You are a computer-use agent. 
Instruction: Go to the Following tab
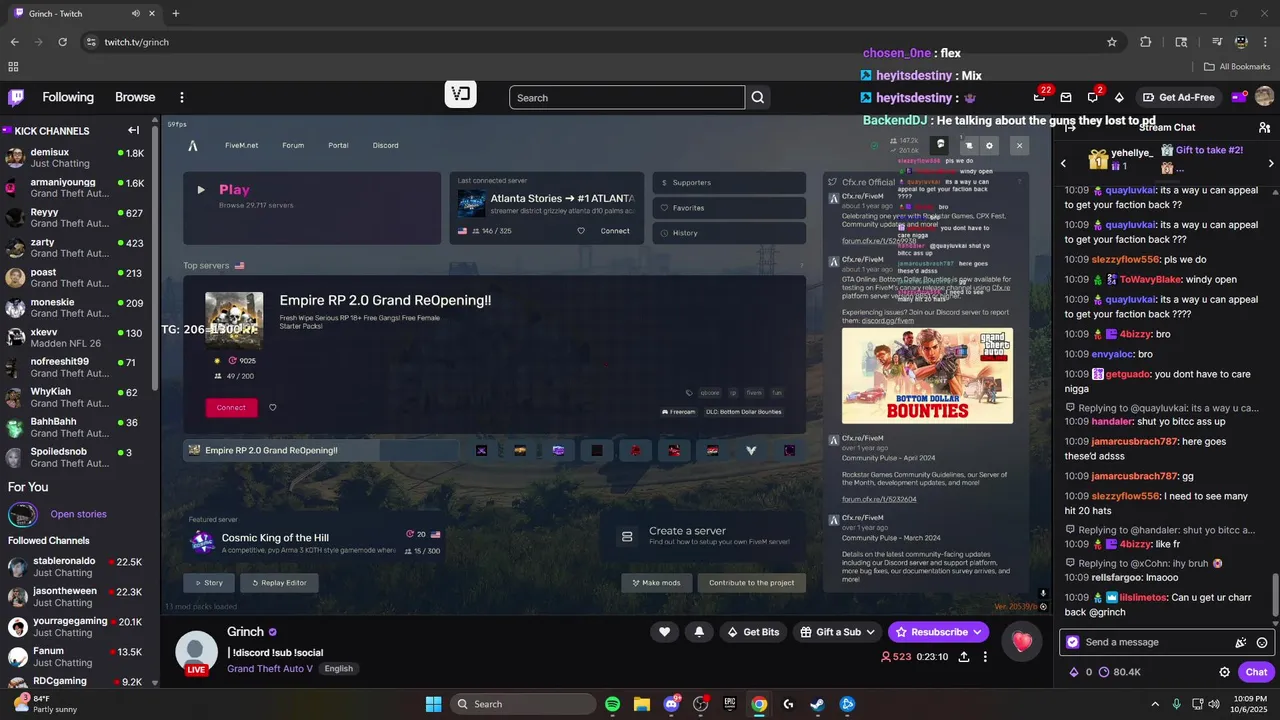coord(68,97)
